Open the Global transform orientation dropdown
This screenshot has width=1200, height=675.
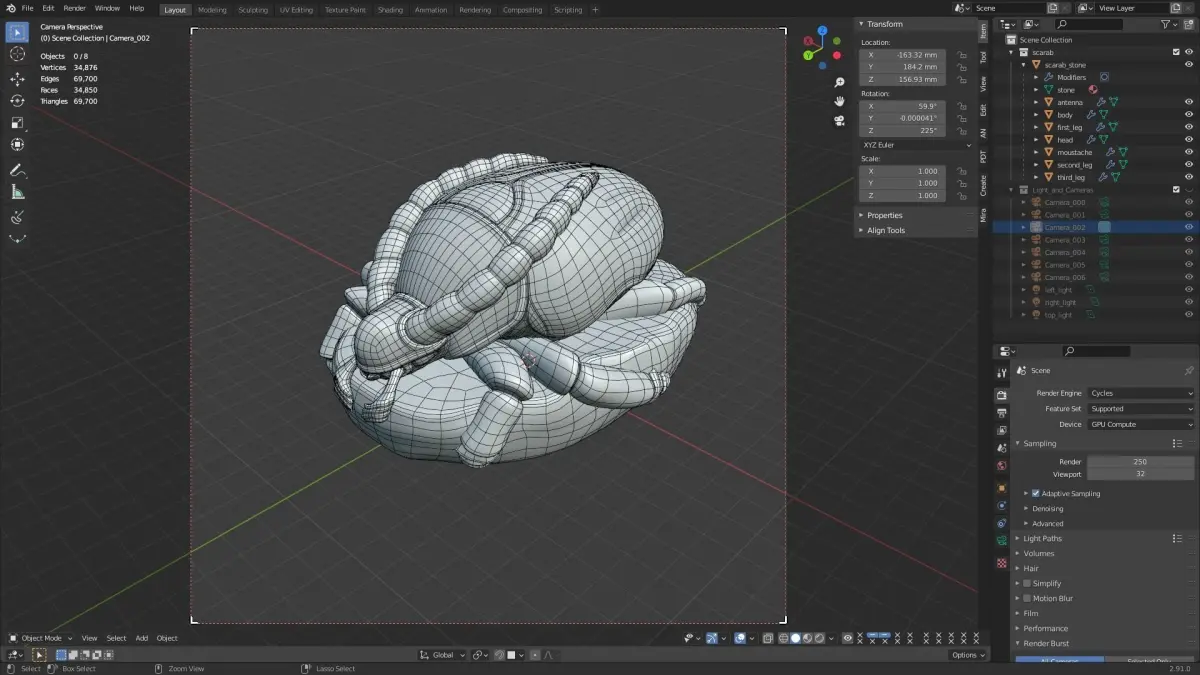(442, 655)
